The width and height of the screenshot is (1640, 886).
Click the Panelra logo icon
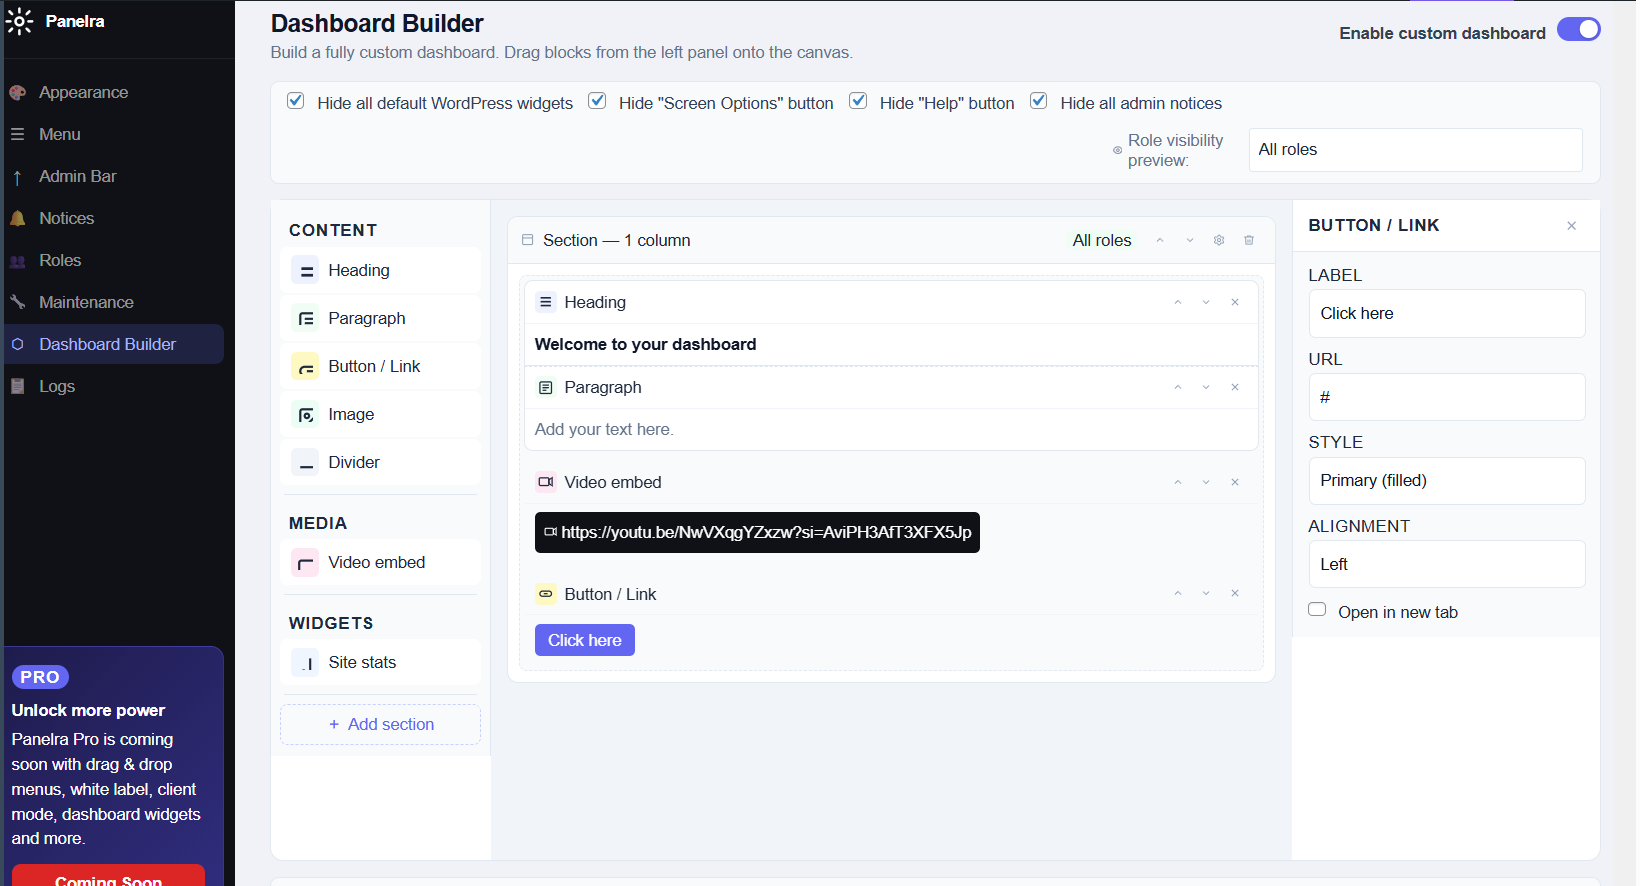[19, 21]
